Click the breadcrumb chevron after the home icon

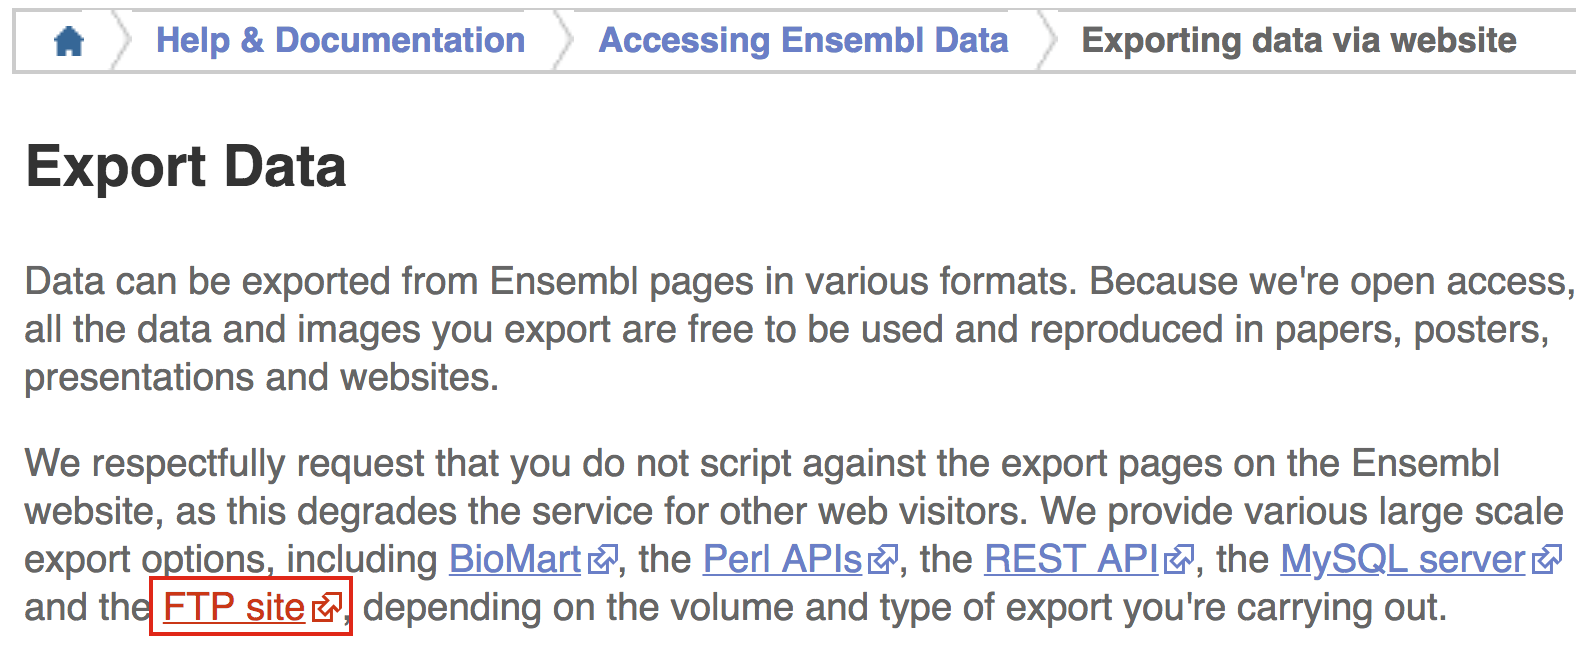(122, 42)
